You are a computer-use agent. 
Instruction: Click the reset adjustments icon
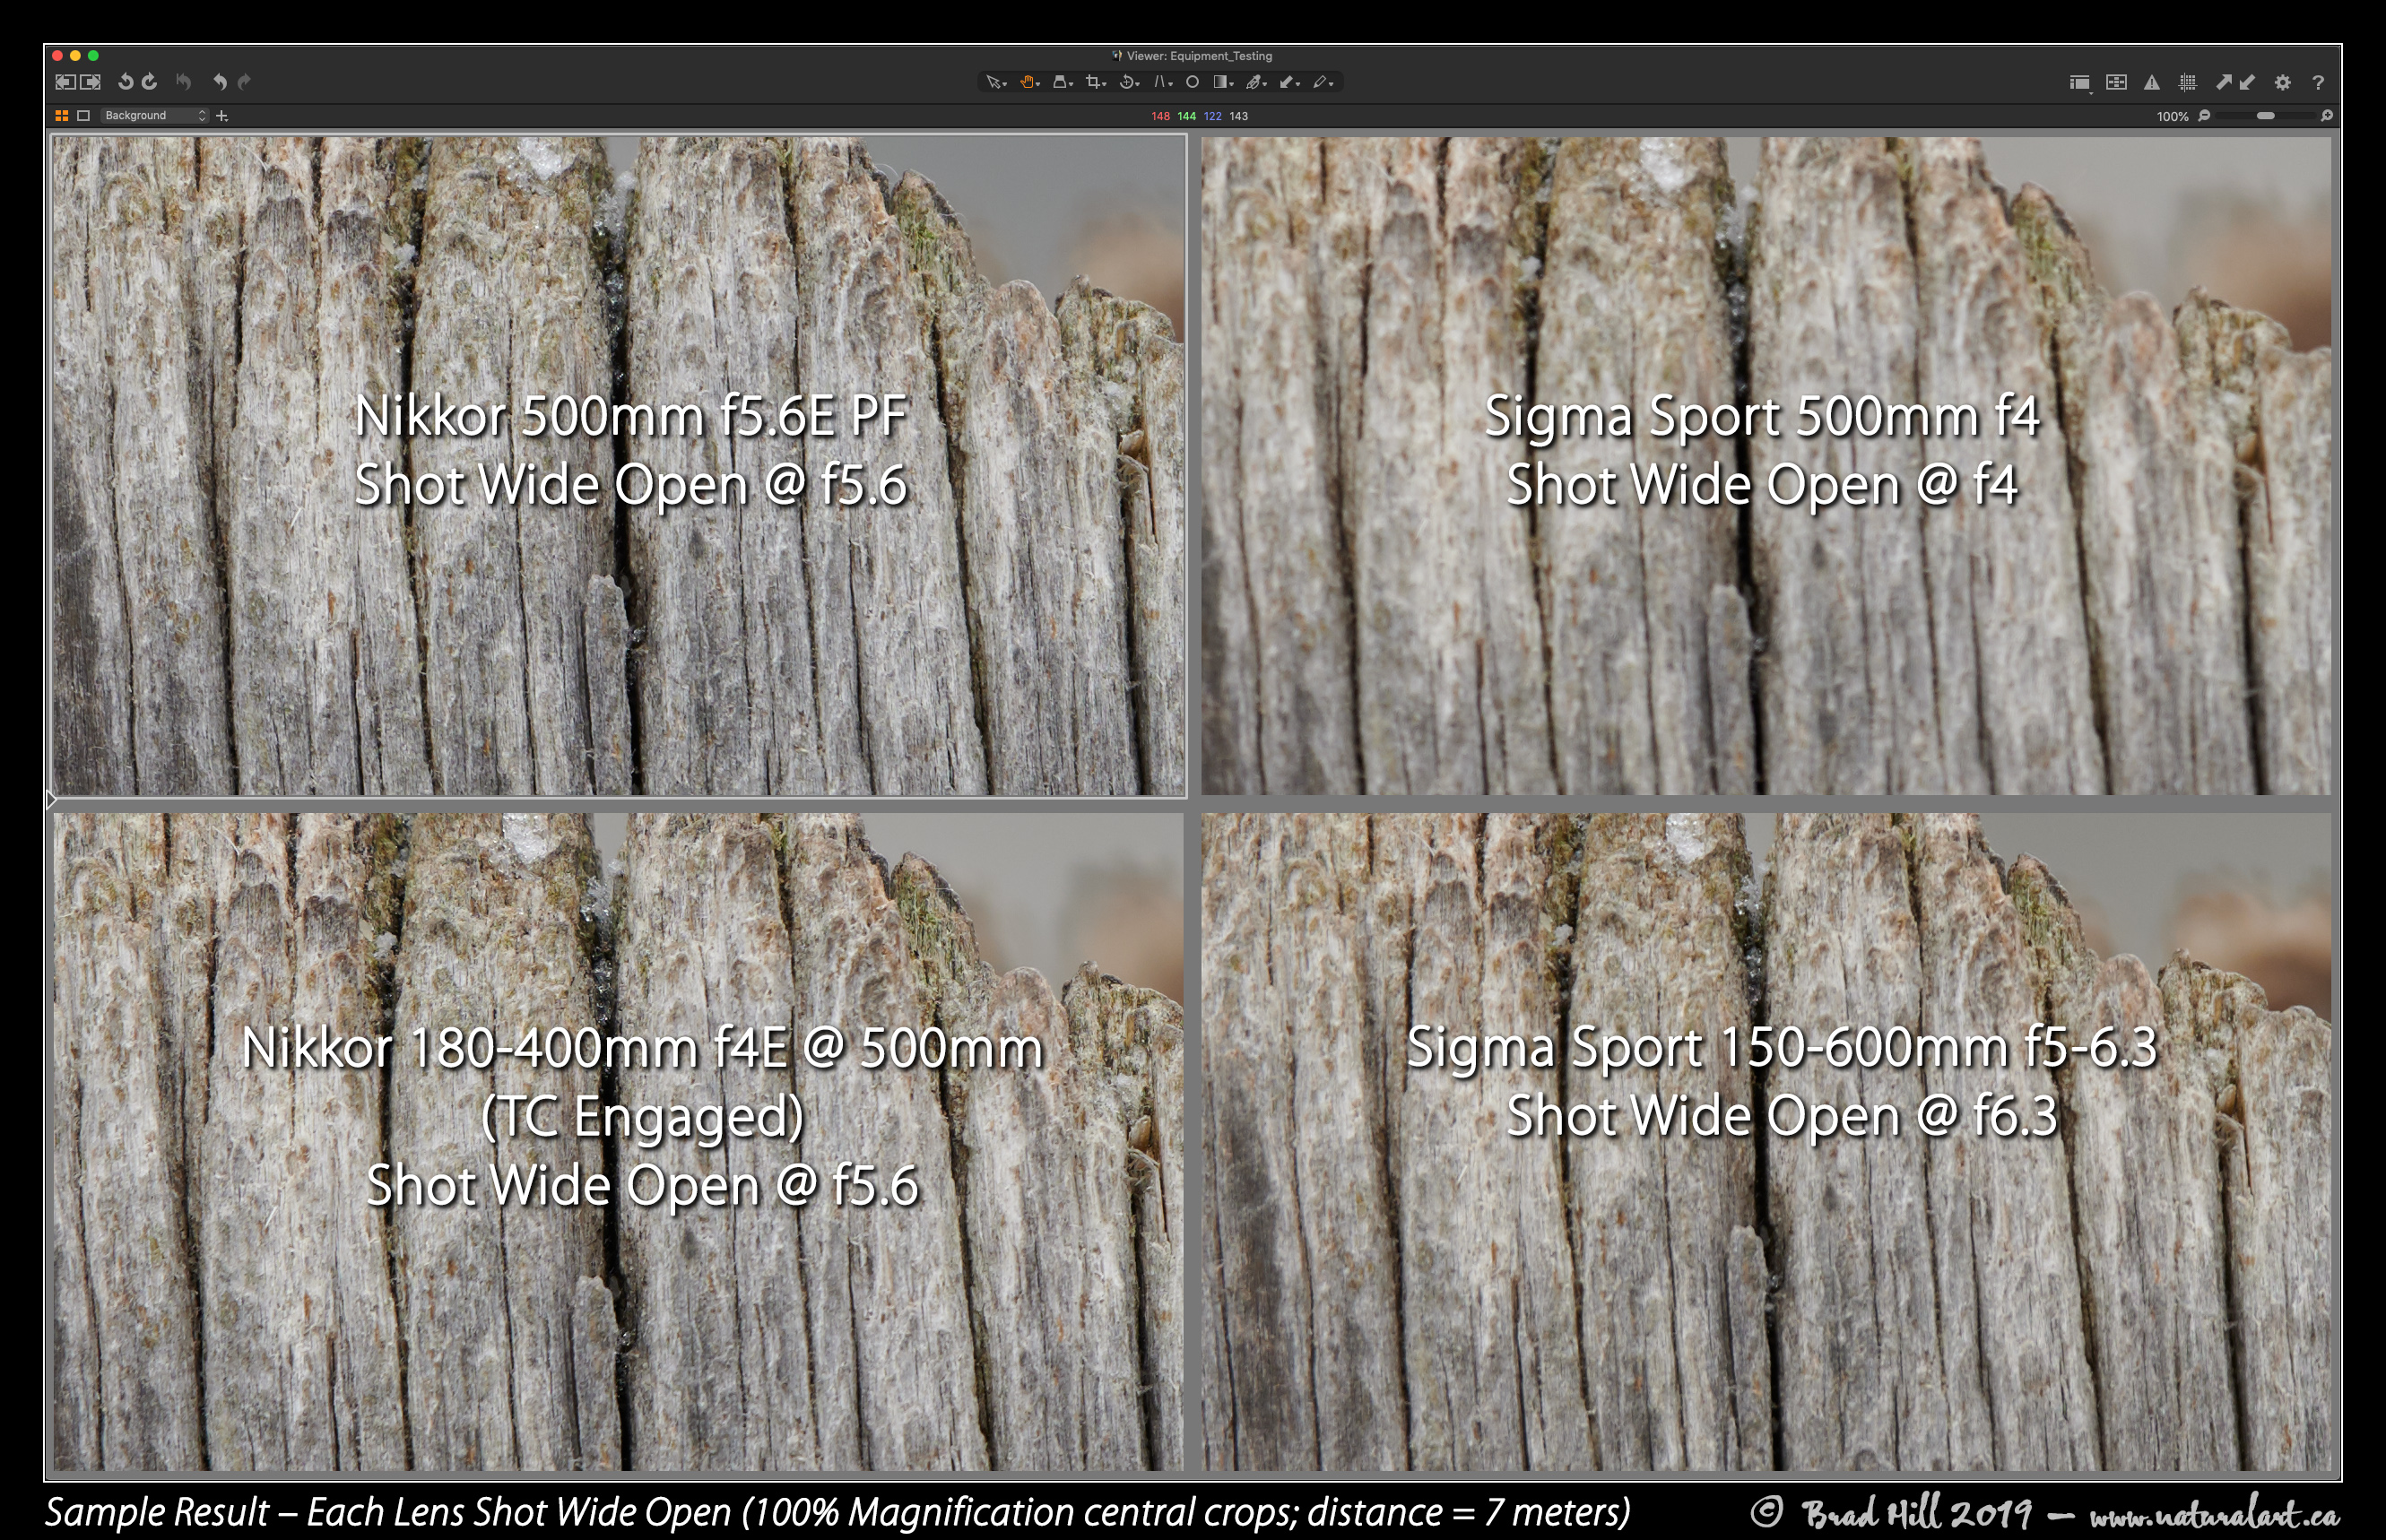(x=183, y=82)
